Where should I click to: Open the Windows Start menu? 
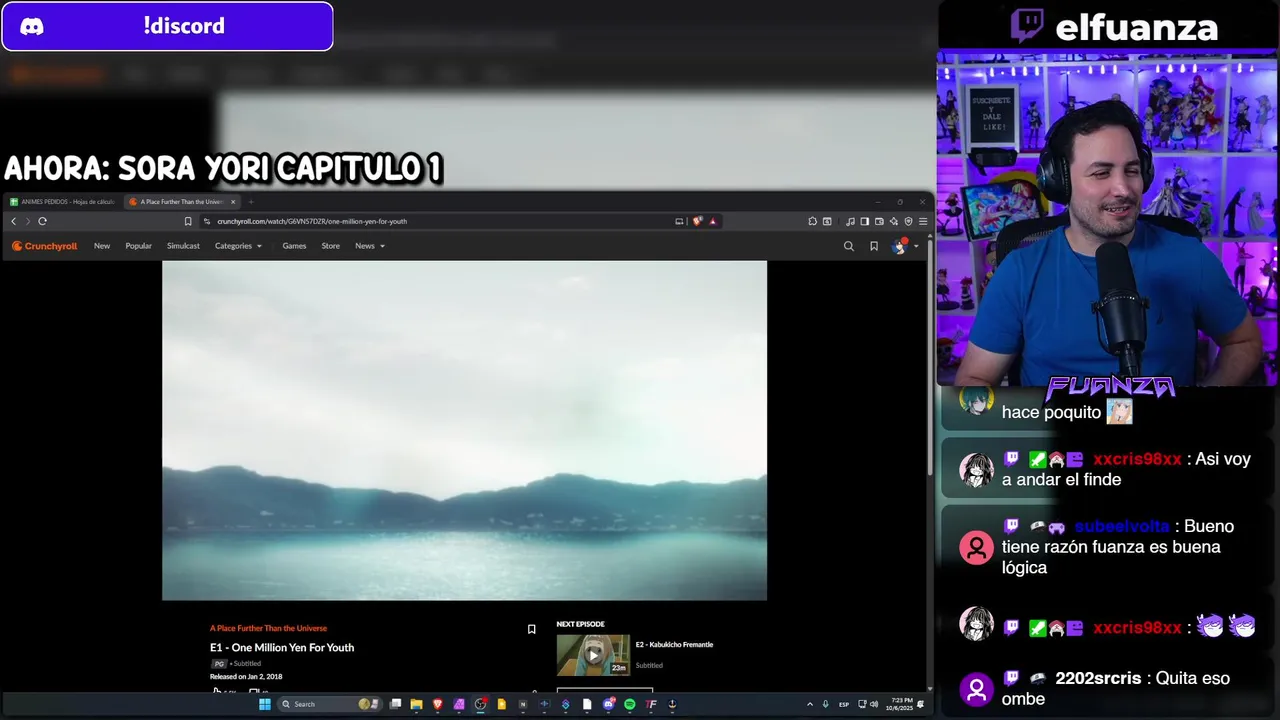coord(265,704)
